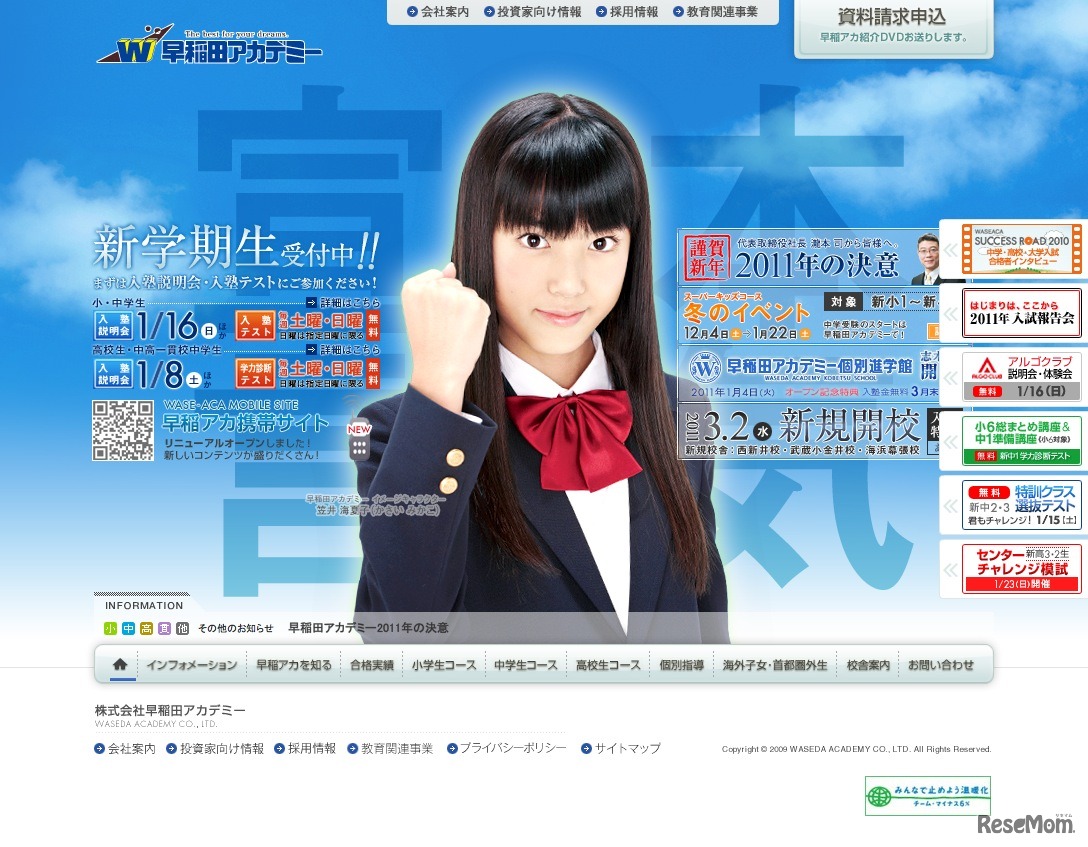This screenshot has height=847, width=1088.
Task: Open news 早稲田アカデミー2011年の決意
Action: (x=368, y=628)
